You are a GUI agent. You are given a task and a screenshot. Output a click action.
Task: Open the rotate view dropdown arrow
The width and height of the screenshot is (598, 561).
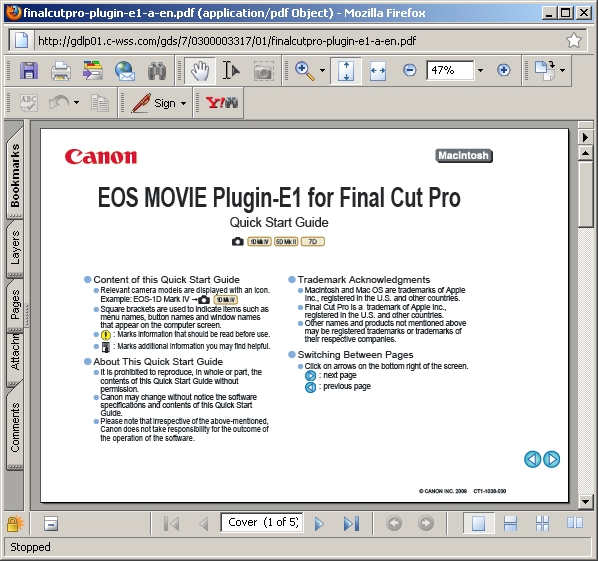tap(563, 70)
